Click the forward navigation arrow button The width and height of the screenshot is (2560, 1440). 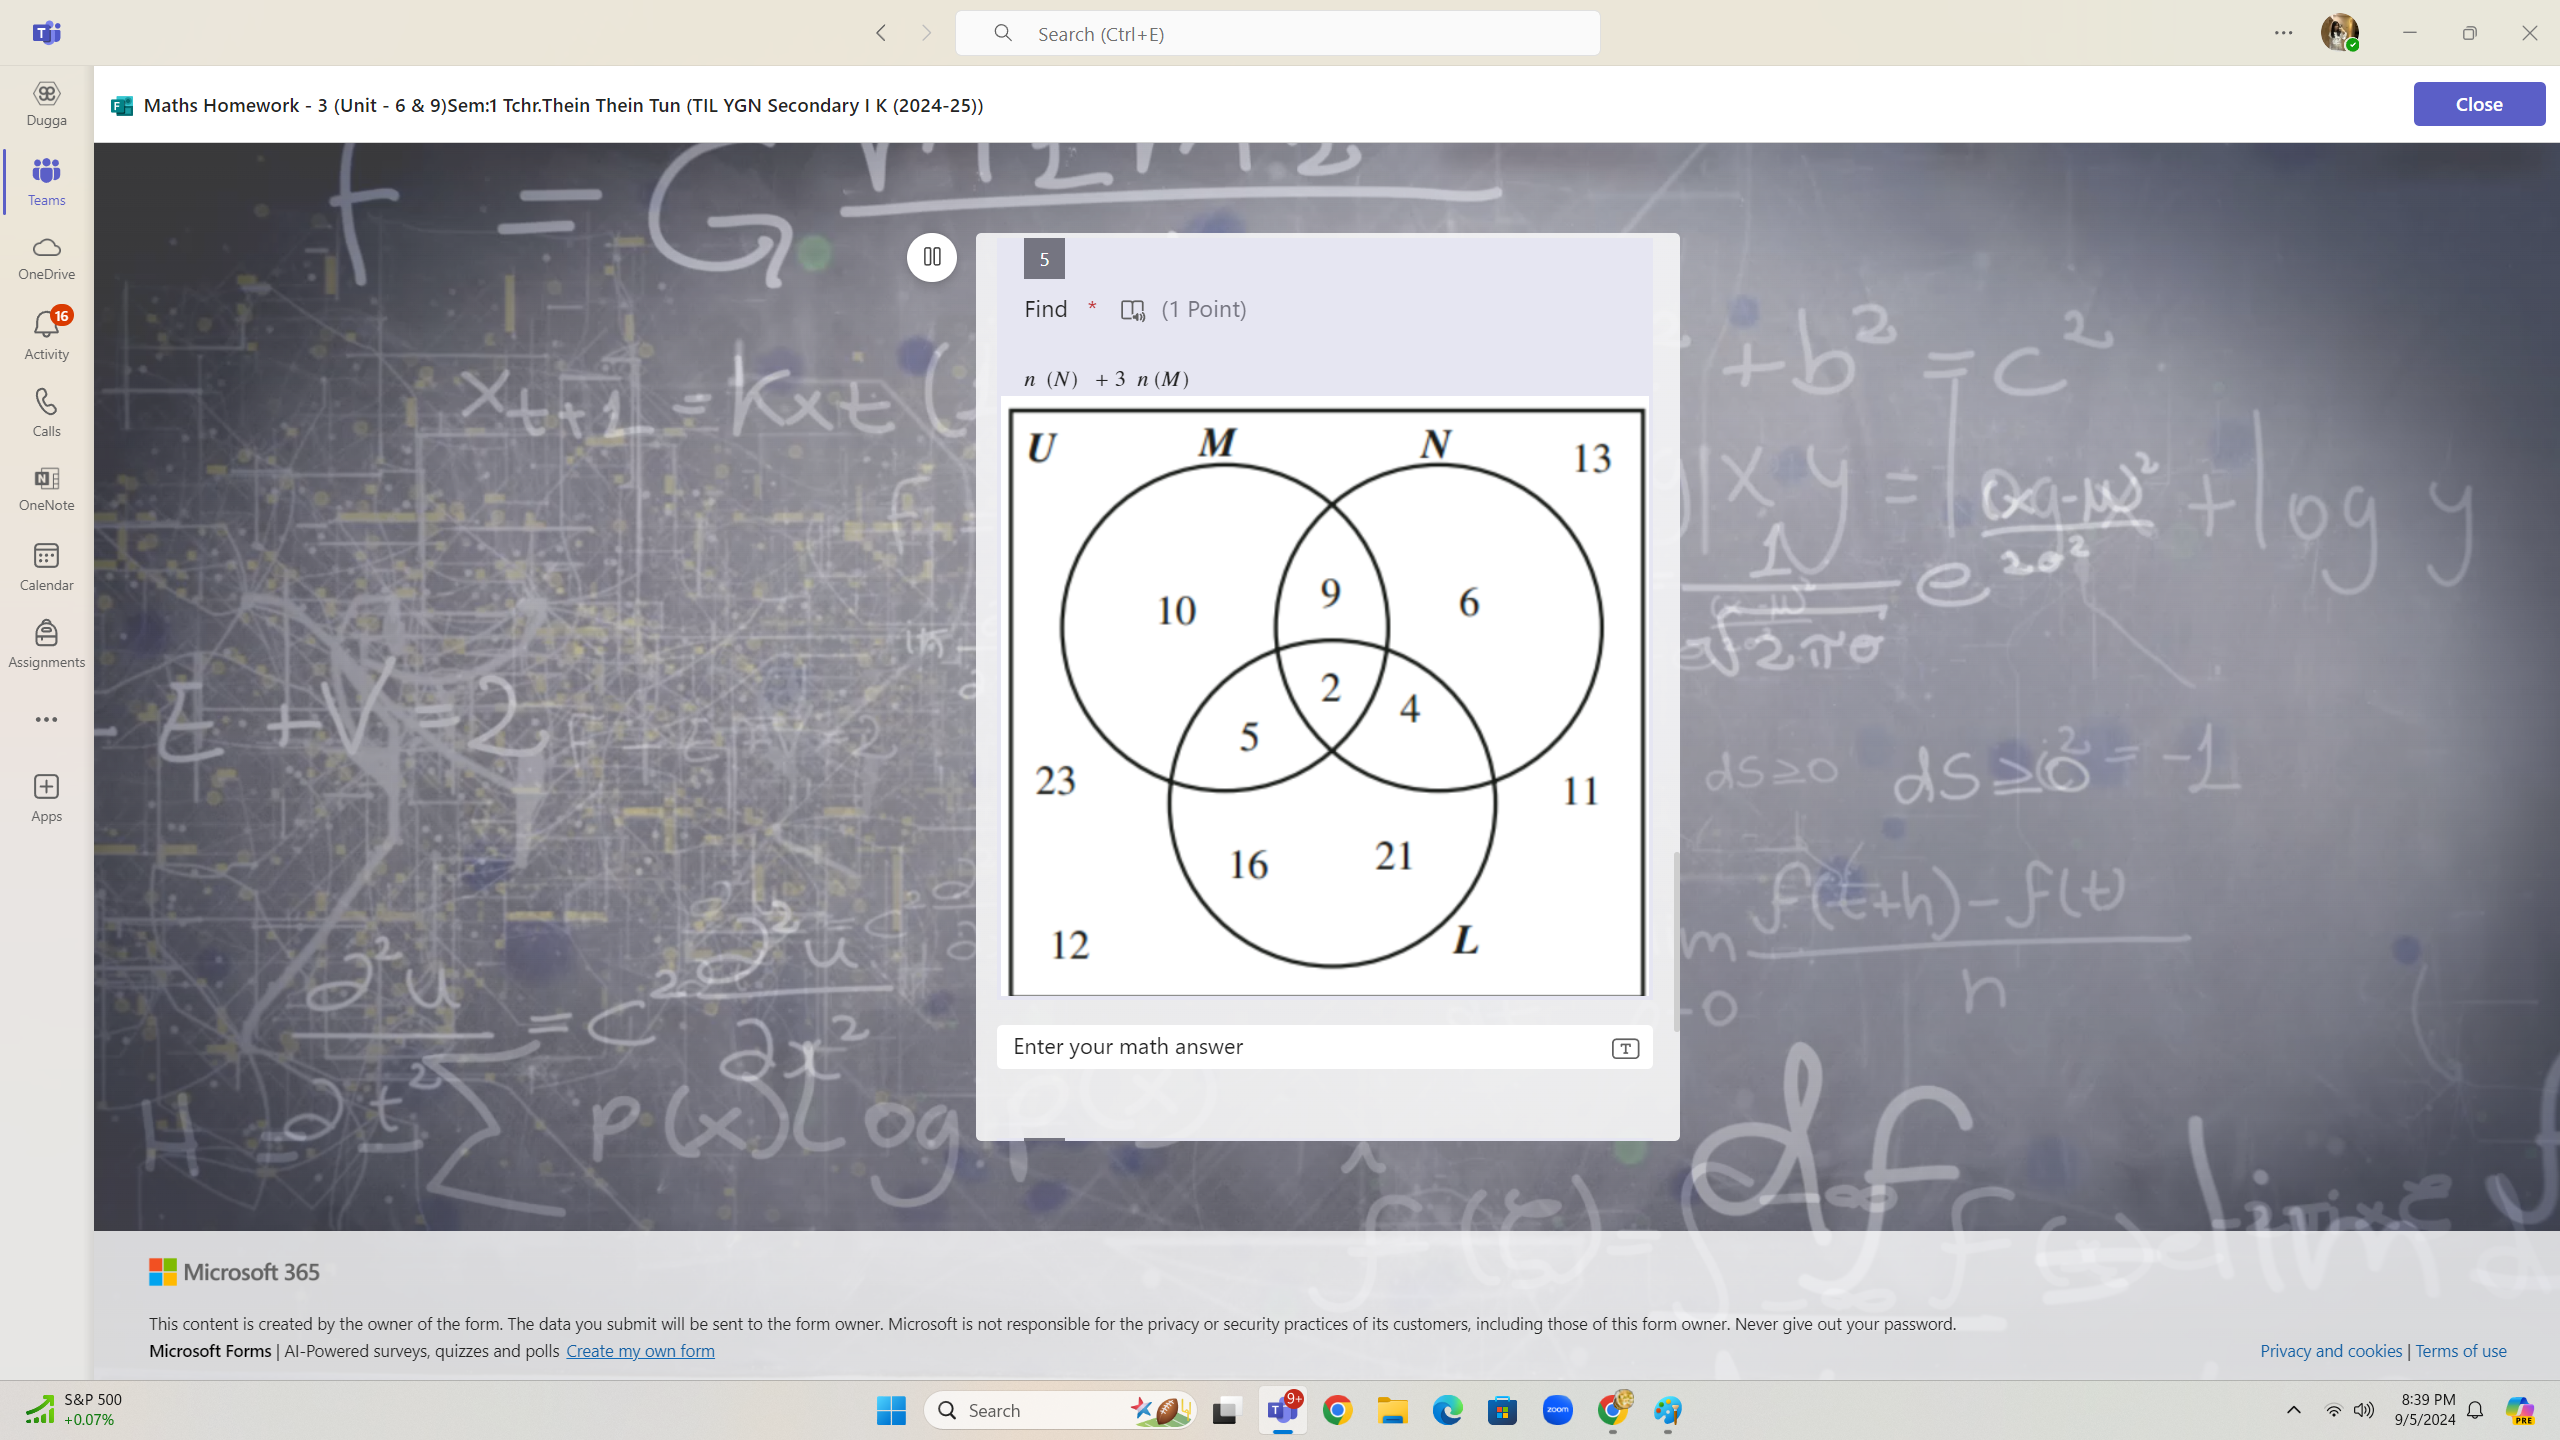925,32
